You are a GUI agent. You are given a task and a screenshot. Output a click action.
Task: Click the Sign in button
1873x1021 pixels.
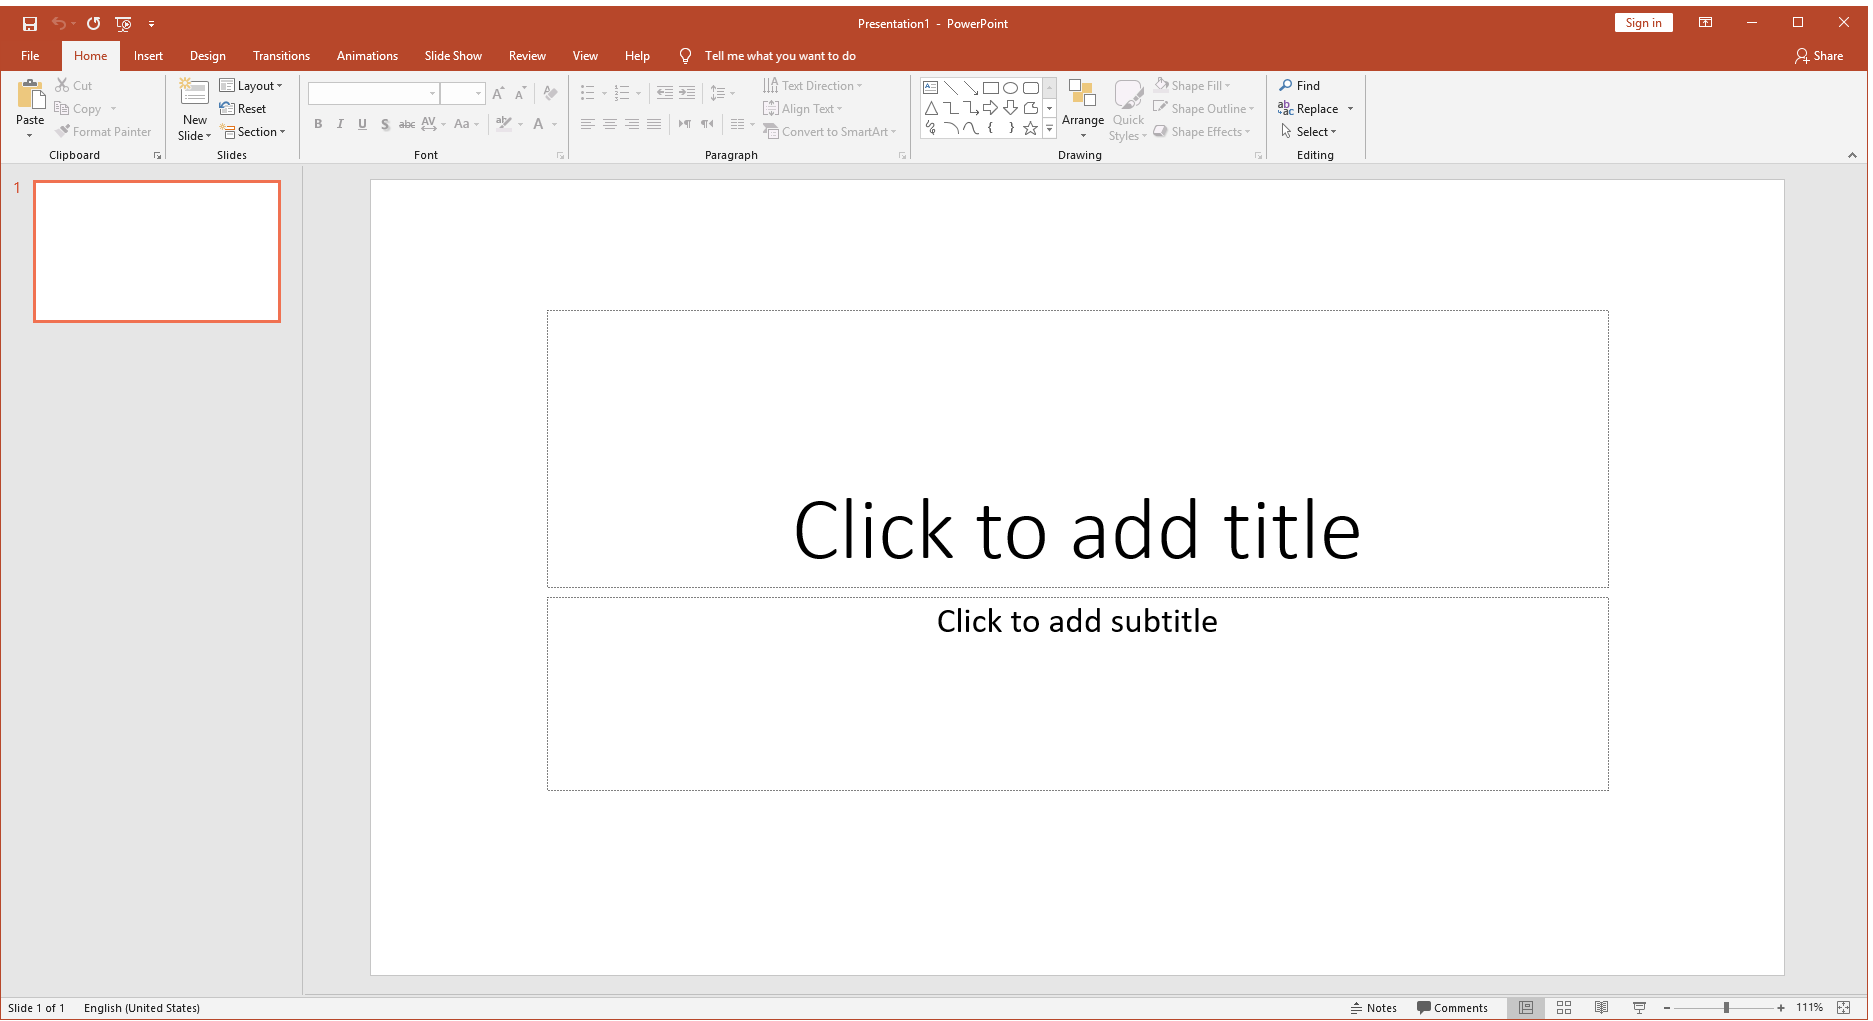(x=1643, y=22)
